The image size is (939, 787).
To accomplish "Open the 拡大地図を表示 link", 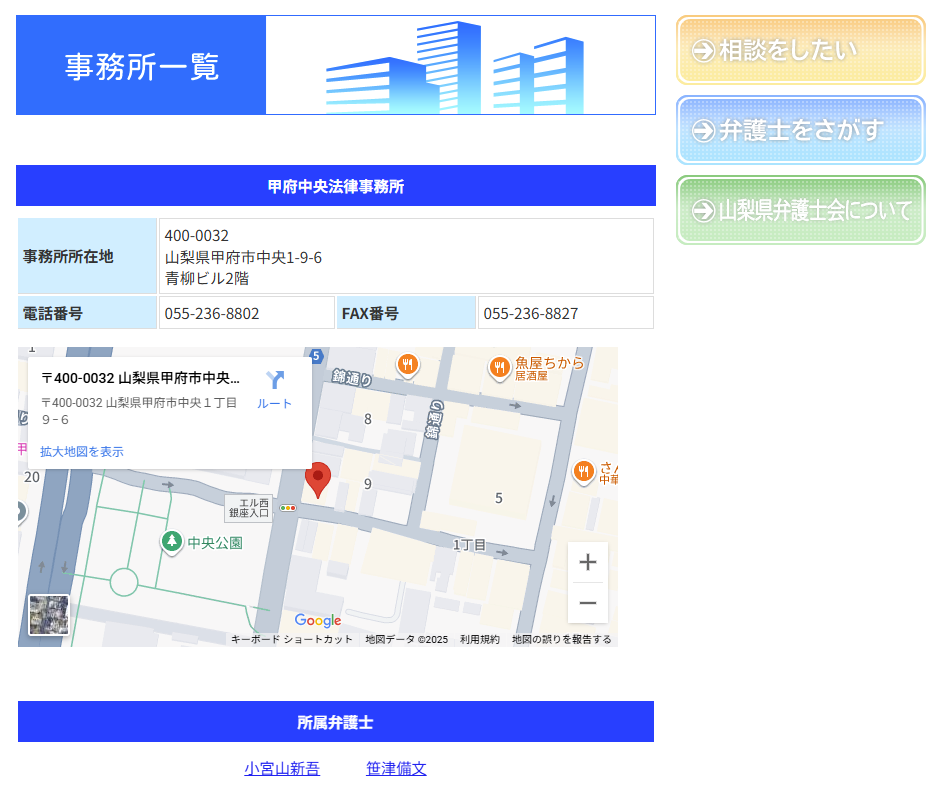I will tap(82, 452).
